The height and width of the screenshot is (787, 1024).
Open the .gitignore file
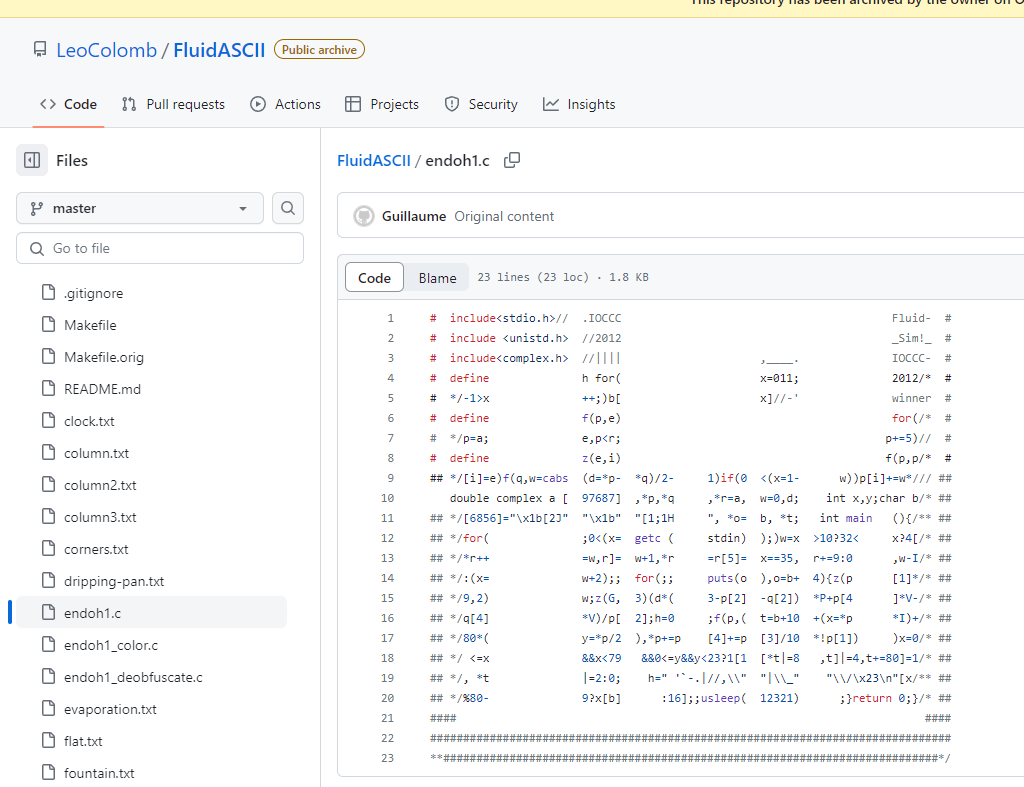(x=93, y=293)
